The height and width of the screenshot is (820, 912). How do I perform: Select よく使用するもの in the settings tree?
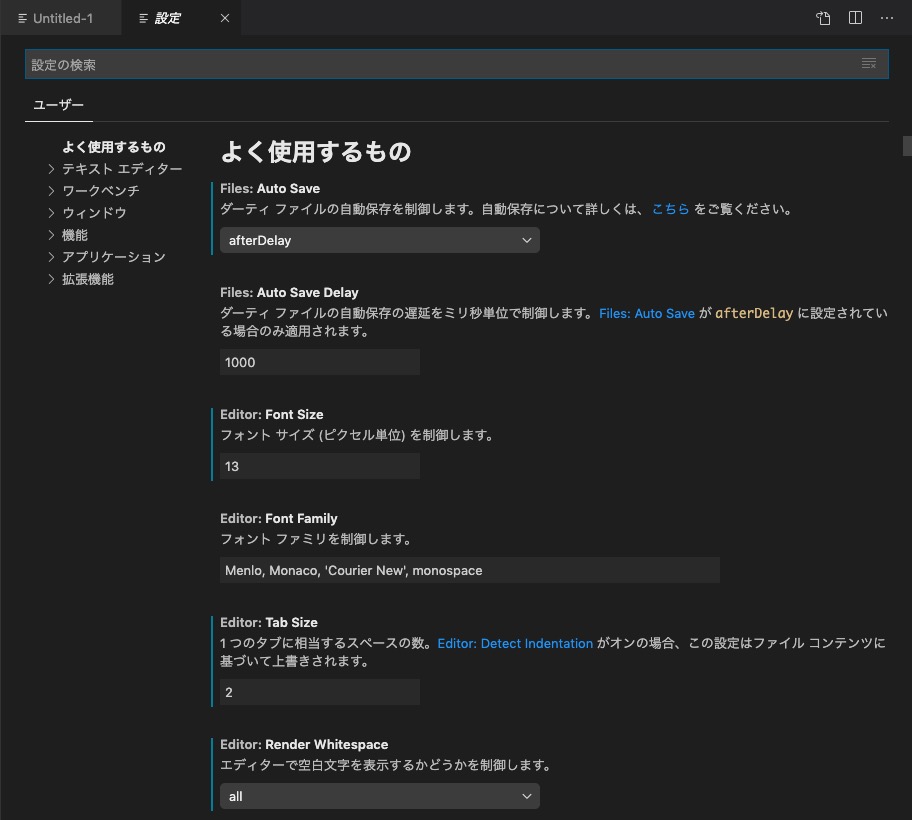[x=114, y=147]
